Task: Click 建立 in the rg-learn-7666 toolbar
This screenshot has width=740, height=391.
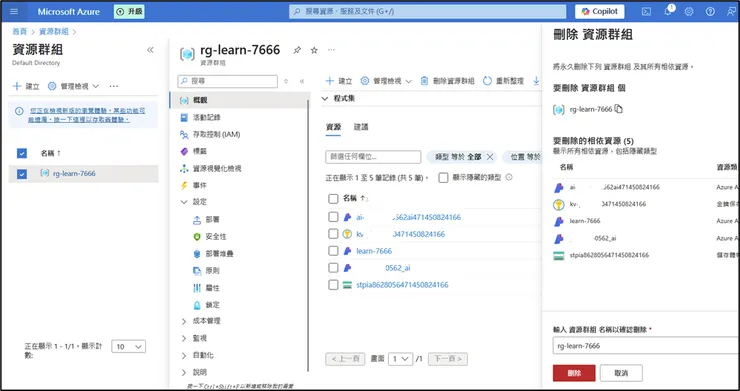Action: (x=339, y=81)
